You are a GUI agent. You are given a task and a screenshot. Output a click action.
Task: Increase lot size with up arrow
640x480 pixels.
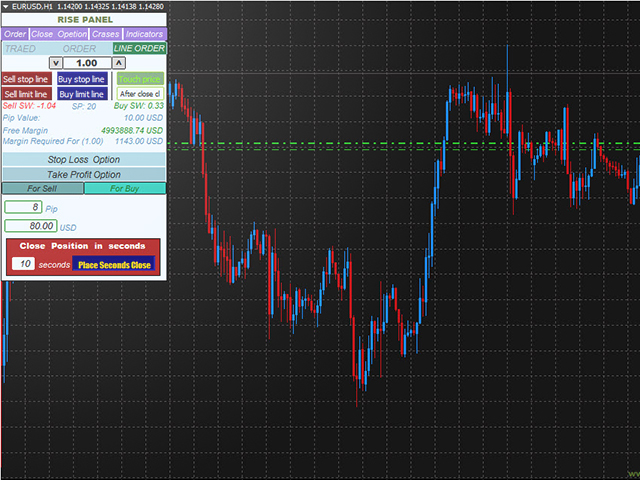(119, 63)
